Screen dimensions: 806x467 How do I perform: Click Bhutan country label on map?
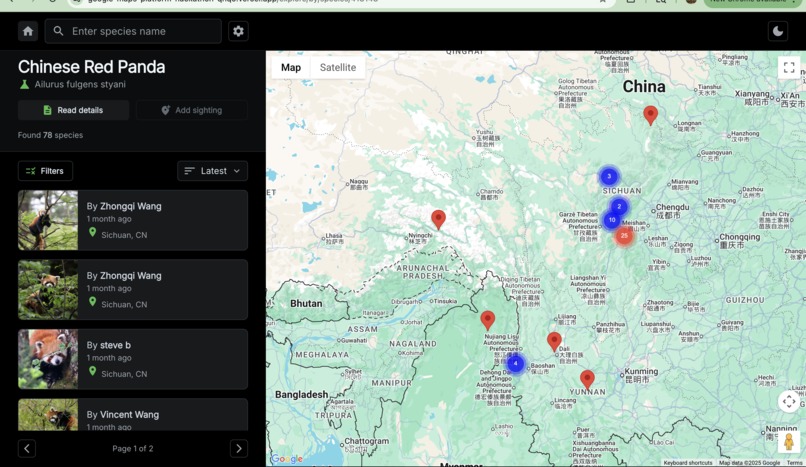click(306, 304)
